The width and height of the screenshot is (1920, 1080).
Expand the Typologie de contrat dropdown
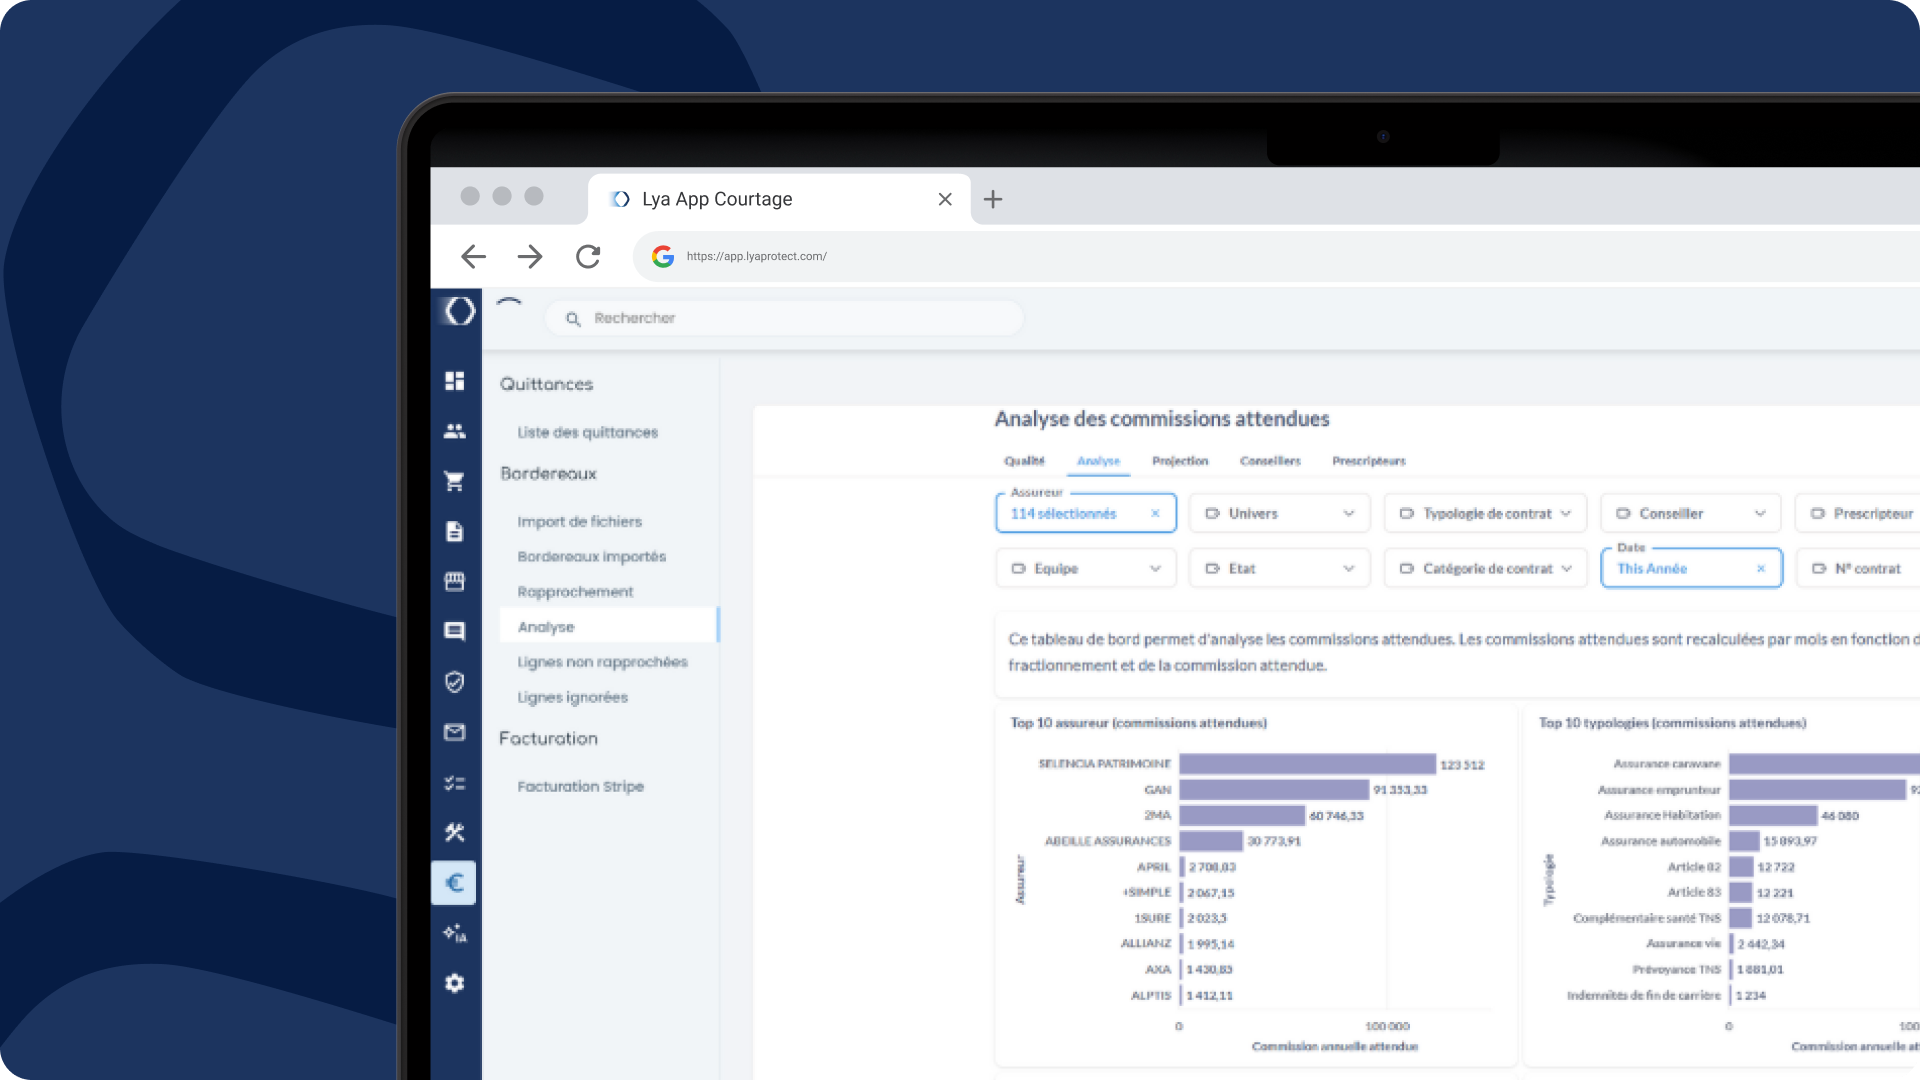[1485, 514]
